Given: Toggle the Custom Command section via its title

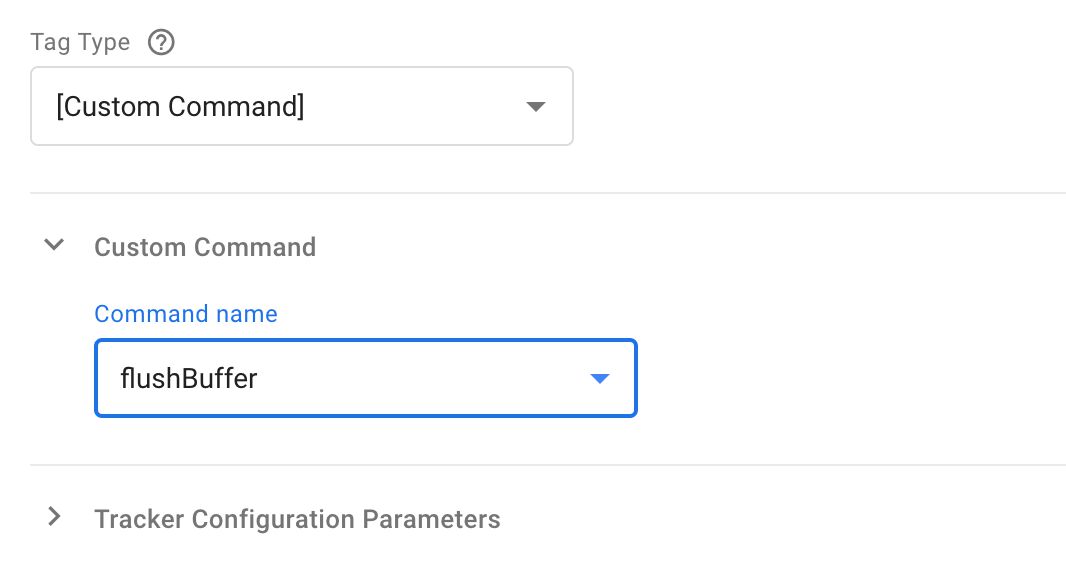Looking at the screenshot, I should coord(205,247).
